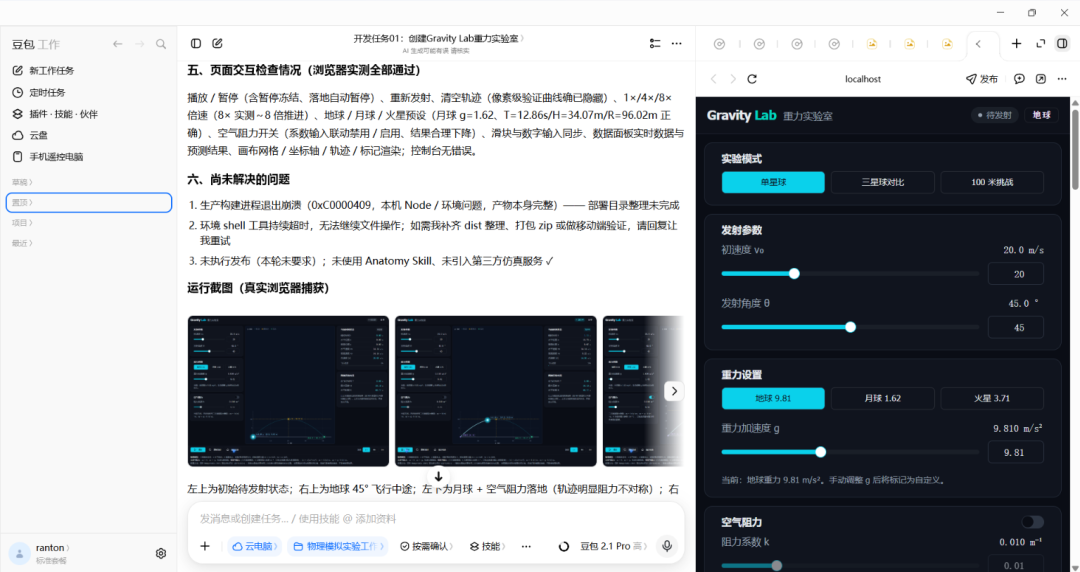Add a new preview tab with plus

1016,43
